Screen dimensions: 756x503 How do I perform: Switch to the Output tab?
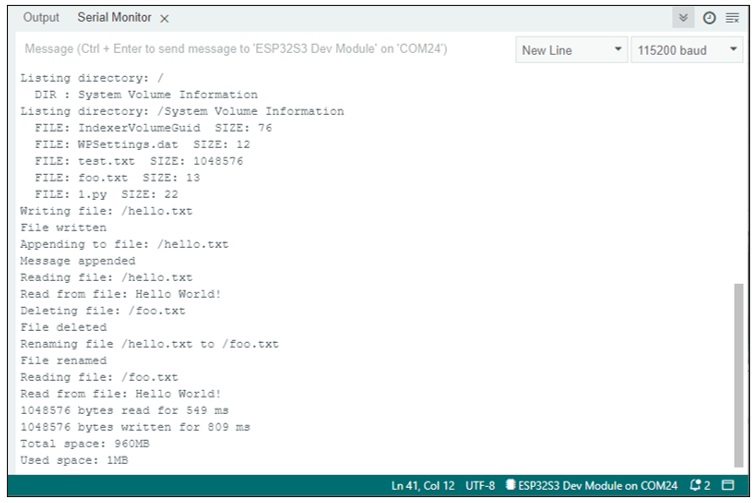(x=41, y=18)
